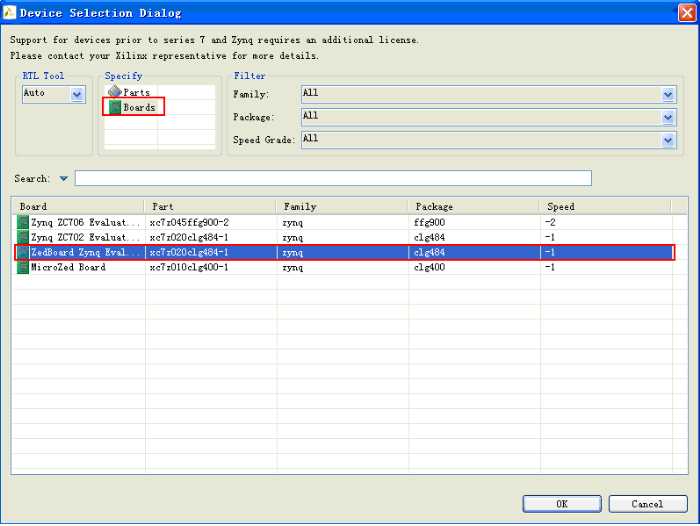Sort by the Package column header
The width and height of the screenshot is (700, 526).
[x=473, y=206]
